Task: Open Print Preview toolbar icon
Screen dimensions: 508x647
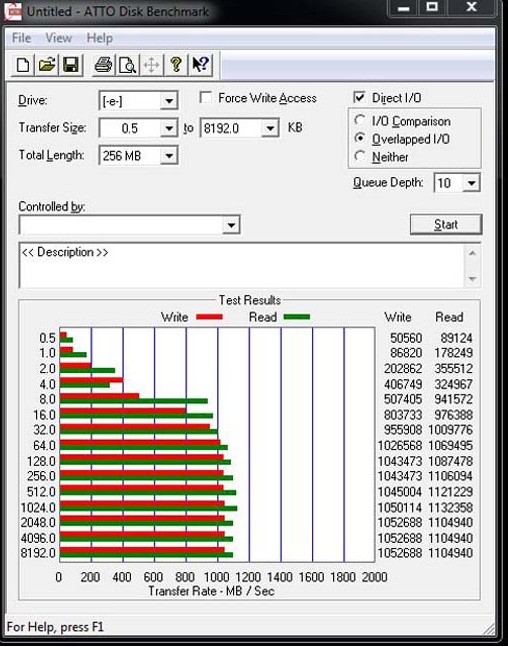Action: point(127,65)
